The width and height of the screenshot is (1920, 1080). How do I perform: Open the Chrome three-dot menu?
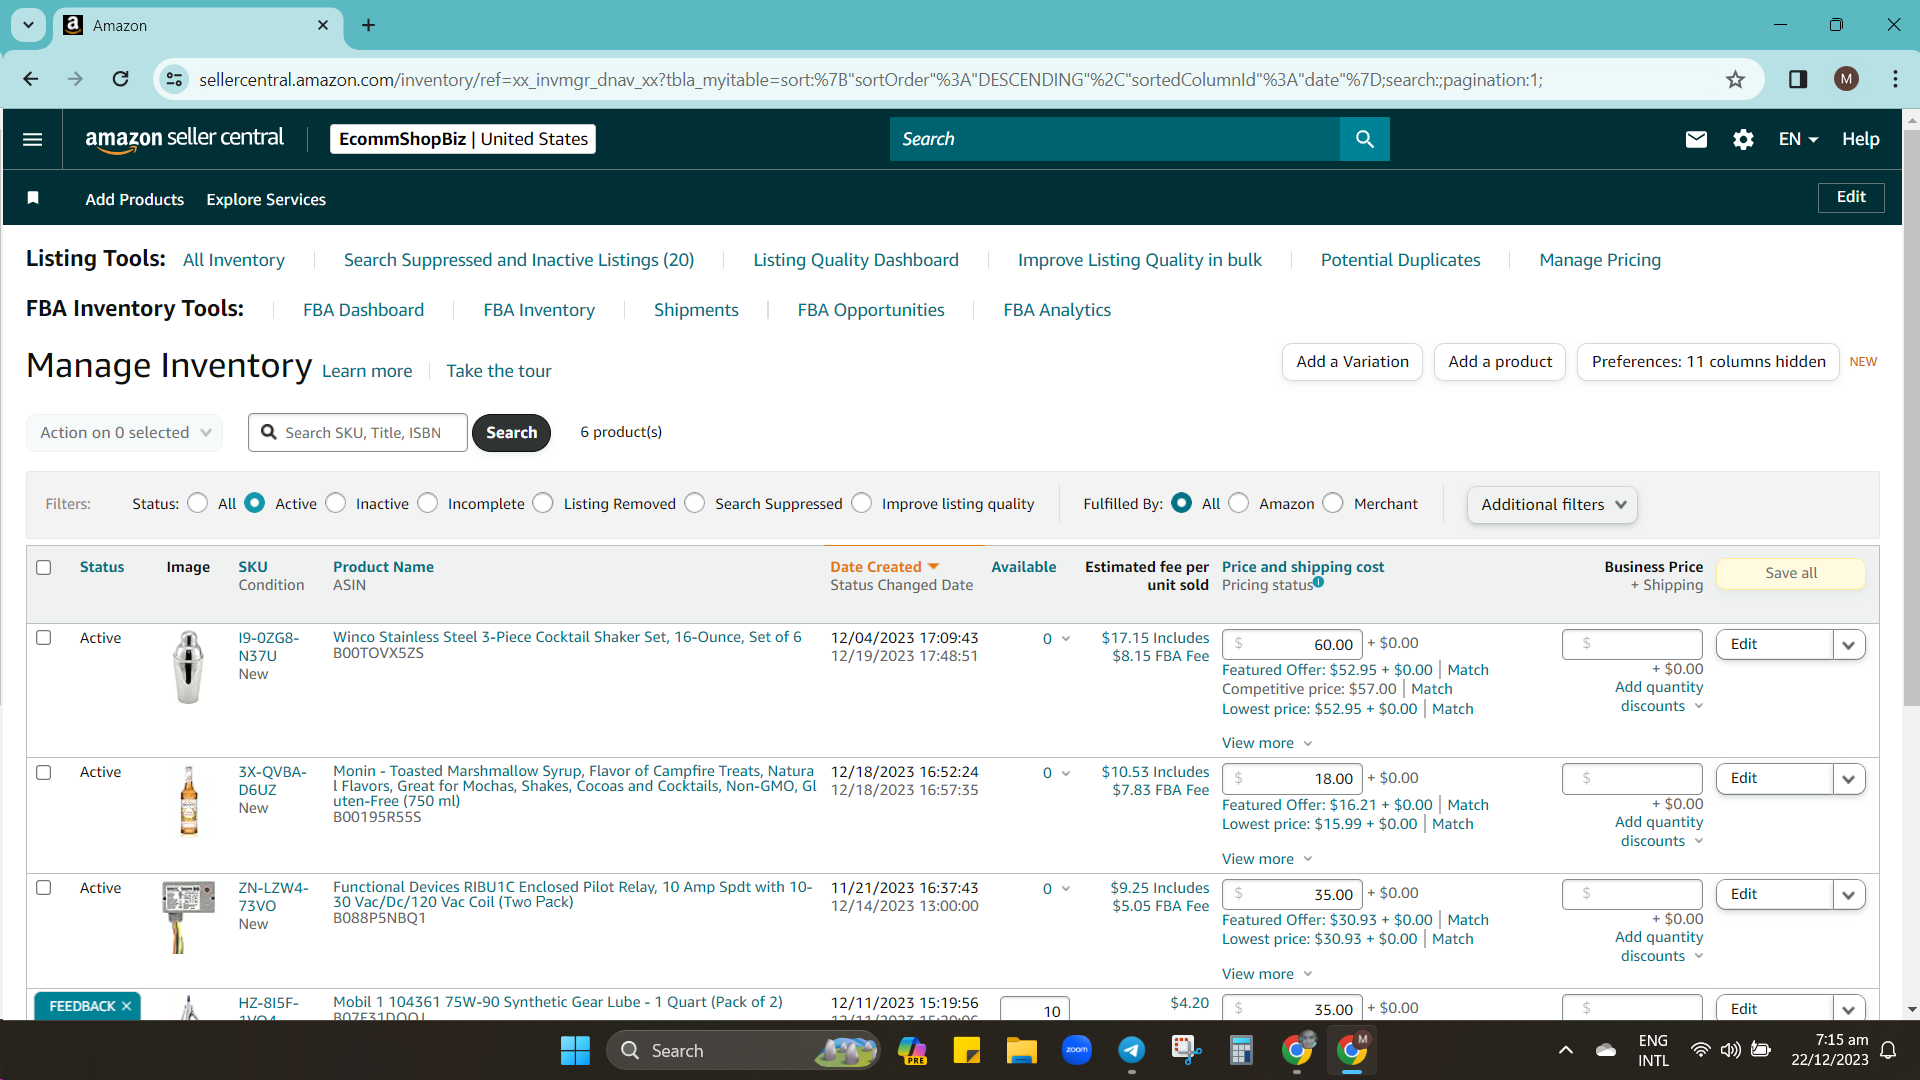[1895, 79]
